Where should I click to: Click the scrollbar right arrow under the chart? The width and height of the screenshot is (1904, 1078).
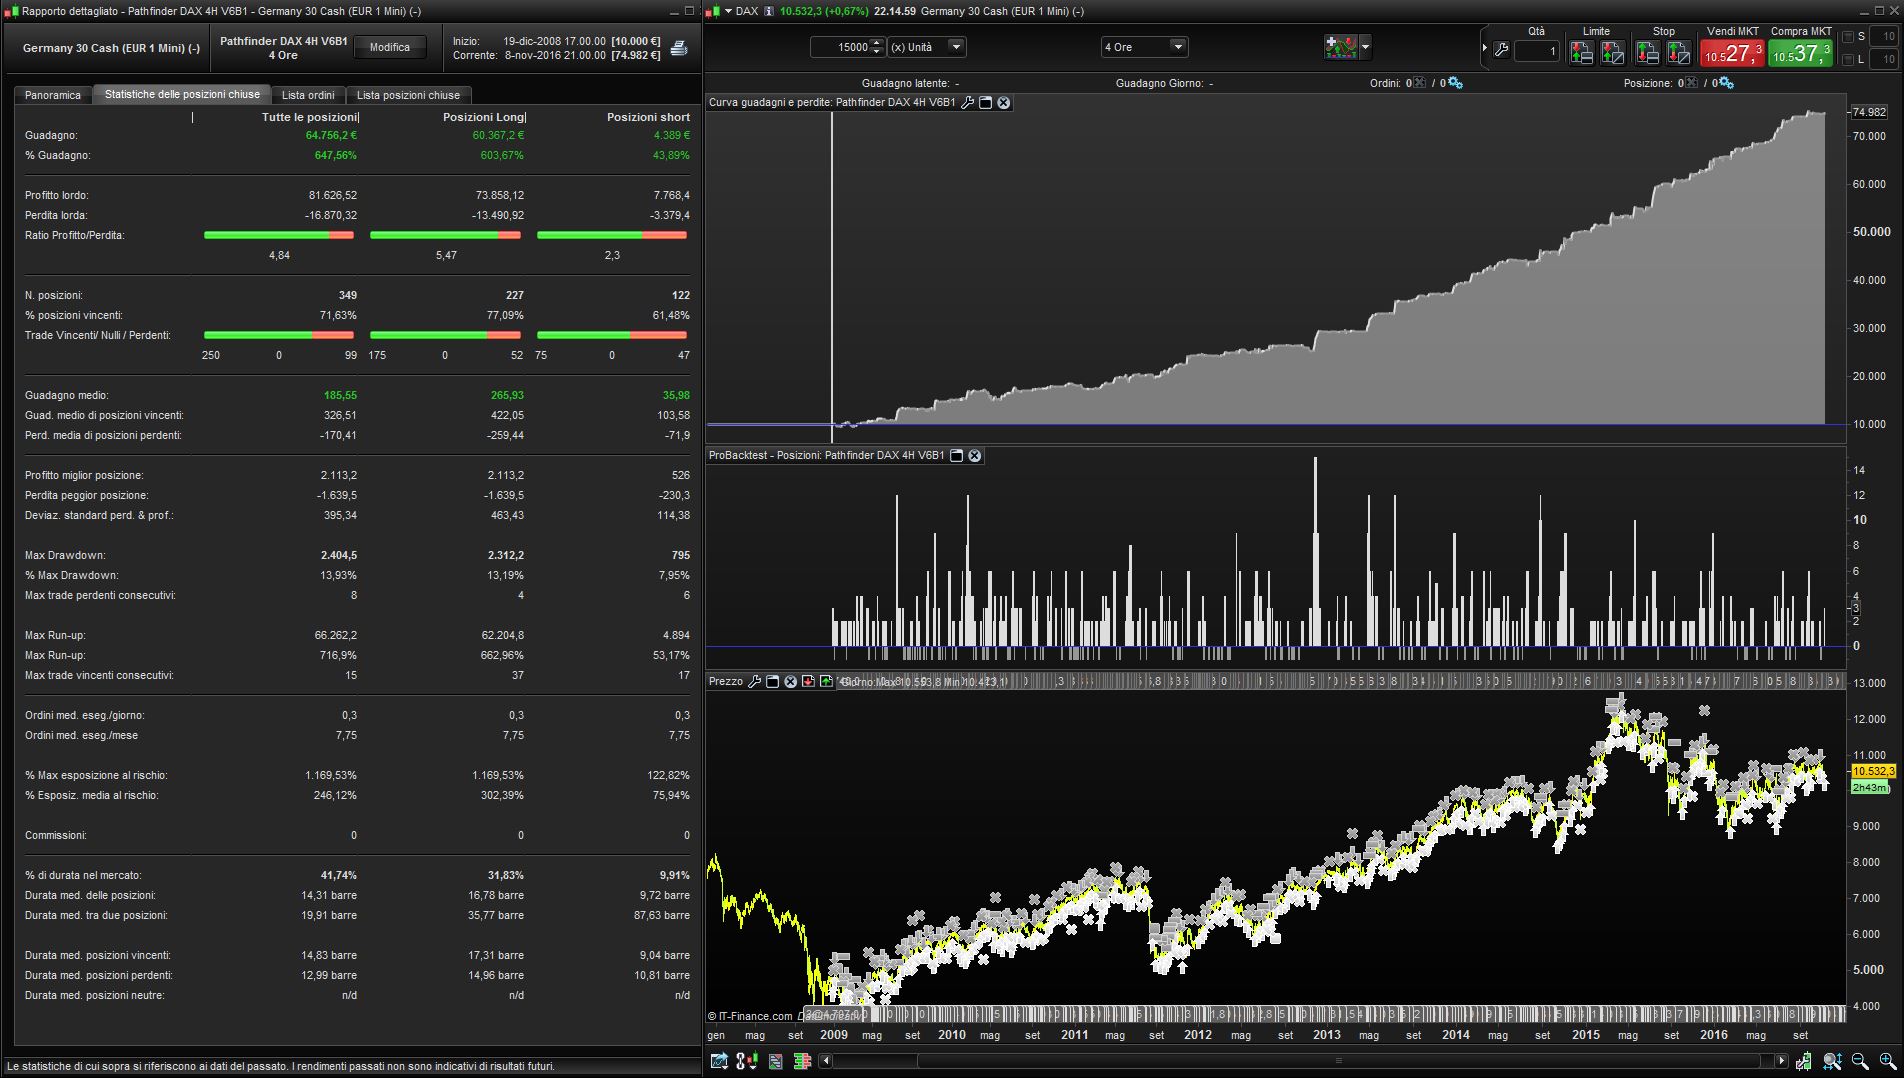[1781, 1061]
